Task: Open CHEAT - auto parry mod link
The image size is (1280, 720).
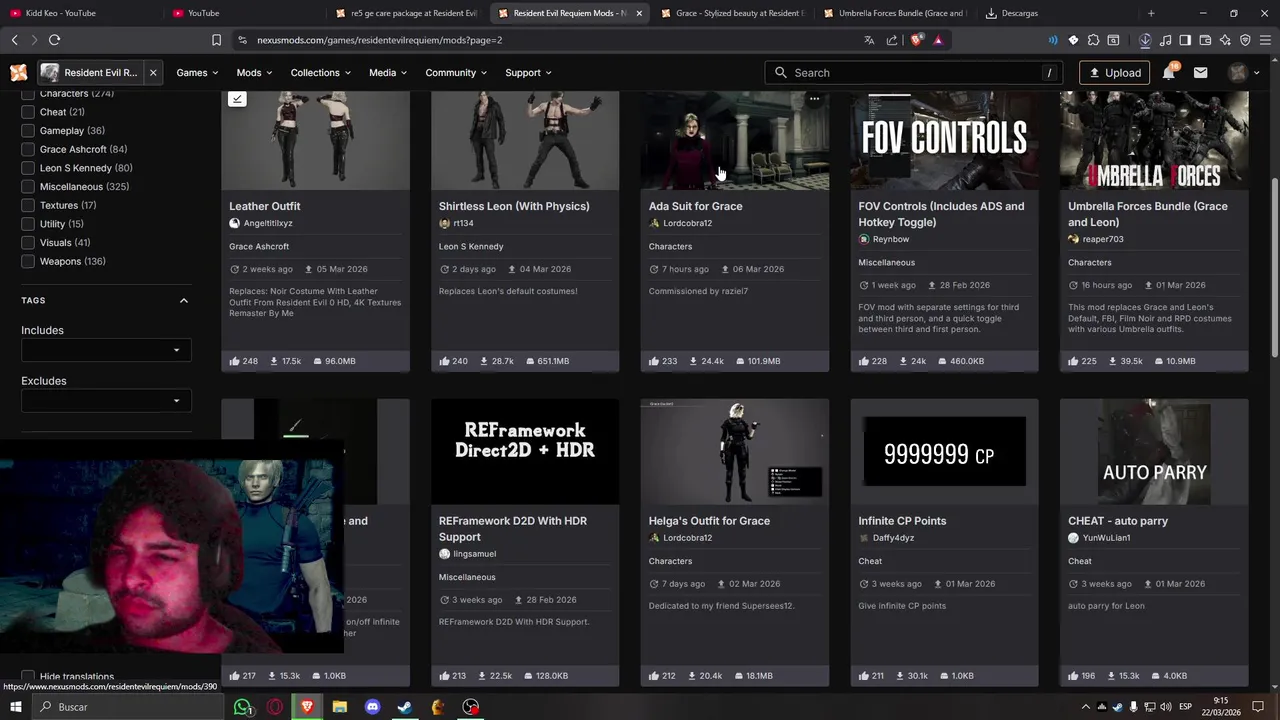Action: tap(1118, 521)
